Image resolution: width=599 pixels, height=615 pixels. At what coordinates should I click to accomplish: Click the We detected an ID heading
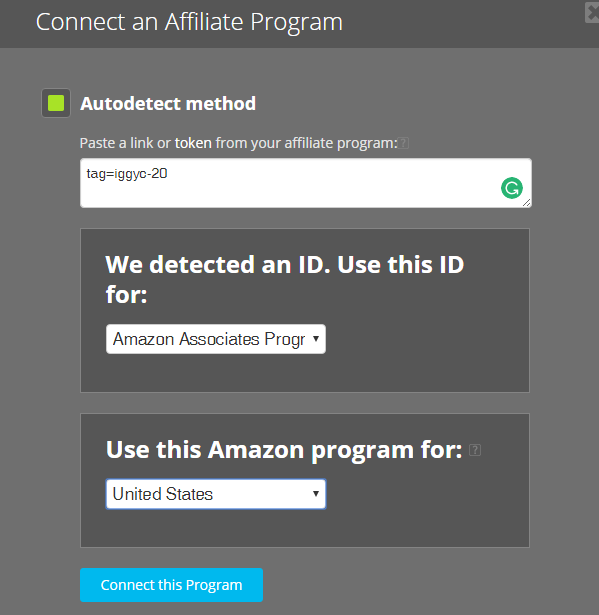(285, 279)
